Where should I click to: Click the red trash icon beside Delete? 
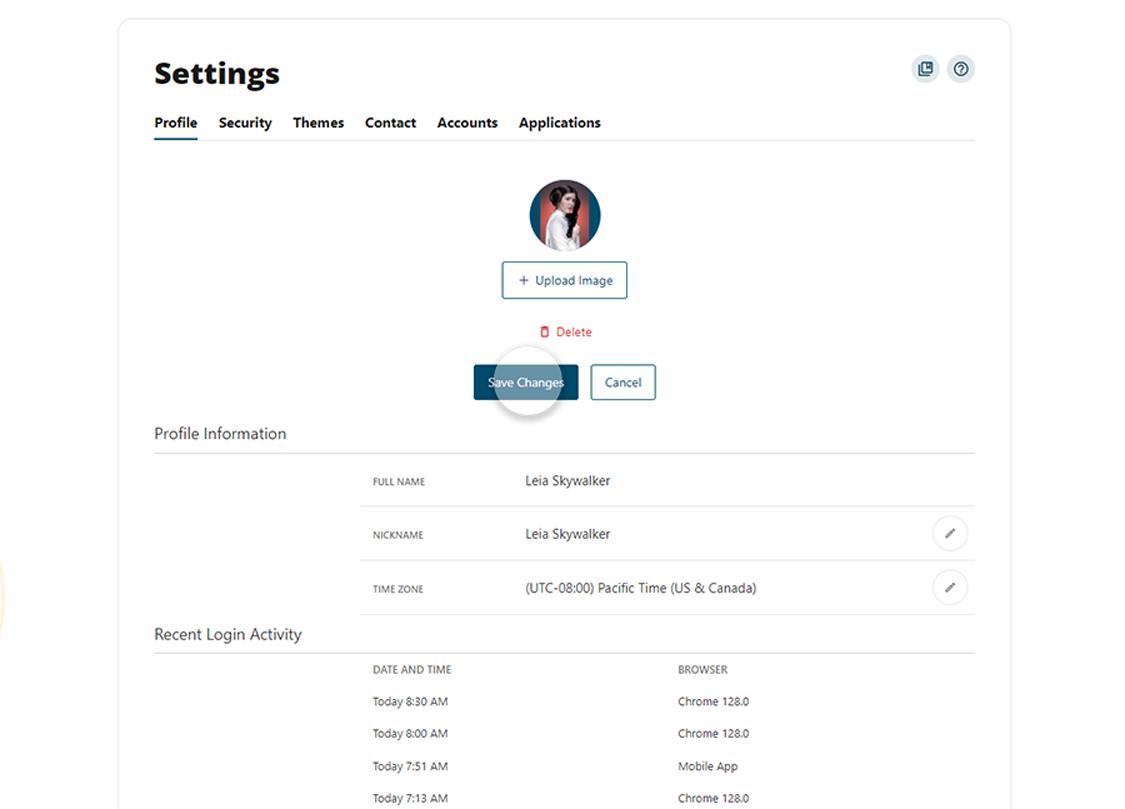(545, 332)
